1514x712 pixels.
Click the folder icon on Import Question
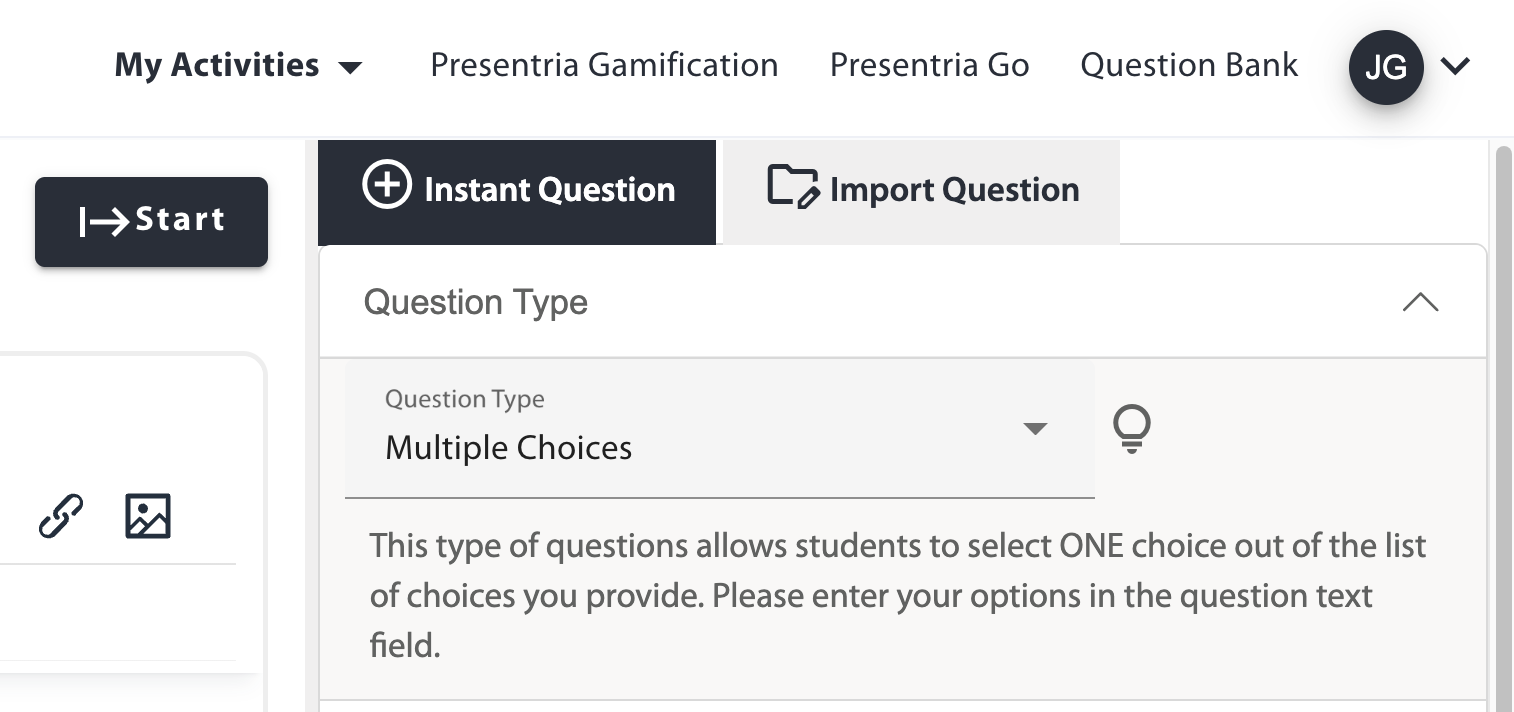(x=792, y=187)
